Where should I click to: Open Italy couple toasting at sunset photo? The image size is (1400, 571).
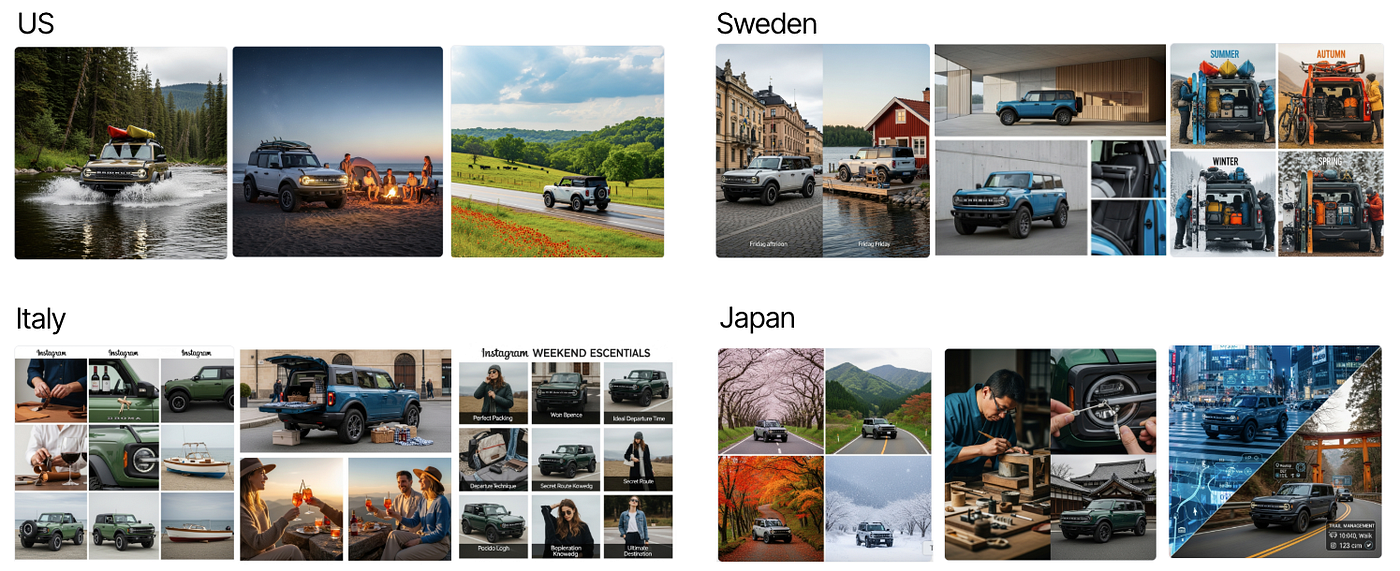400,508
